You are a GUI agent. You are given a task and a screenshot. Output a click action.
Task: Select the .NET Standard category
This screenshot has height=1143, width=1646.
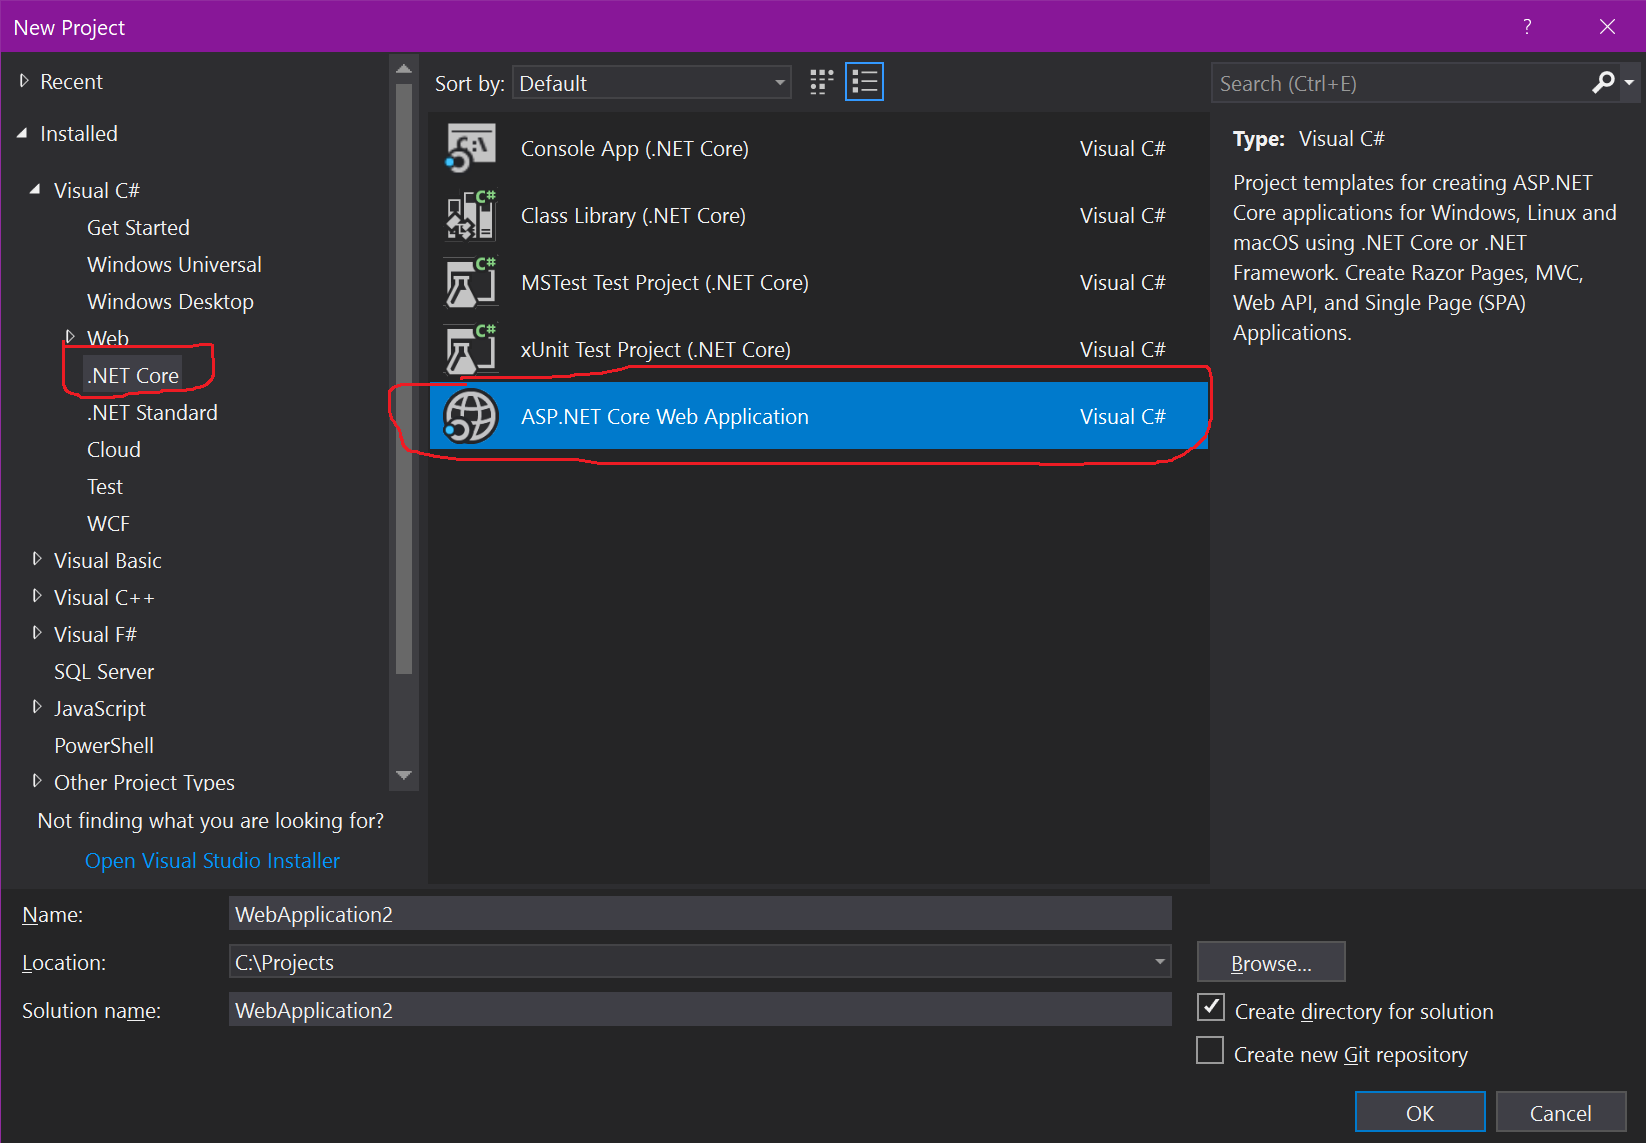[x=152, y=413]
